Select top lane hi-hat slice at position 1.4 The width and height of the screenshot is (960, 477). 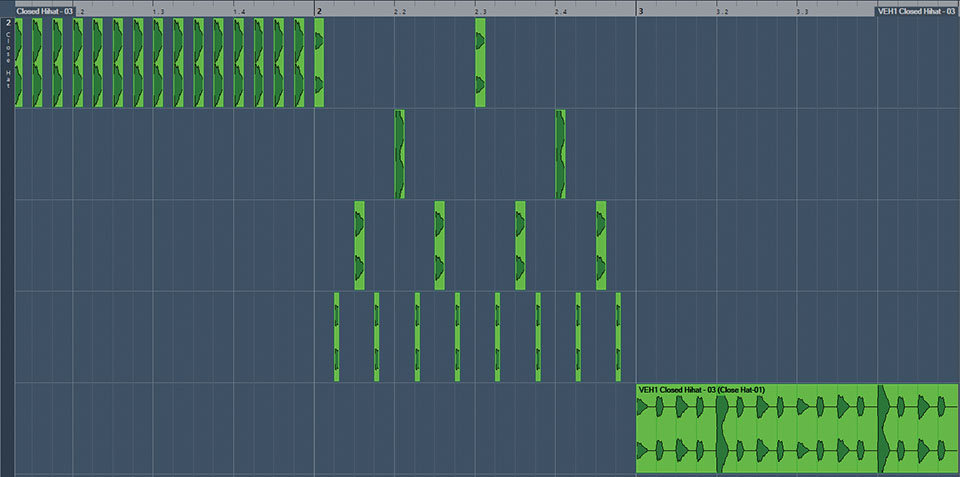click(239, 62)
